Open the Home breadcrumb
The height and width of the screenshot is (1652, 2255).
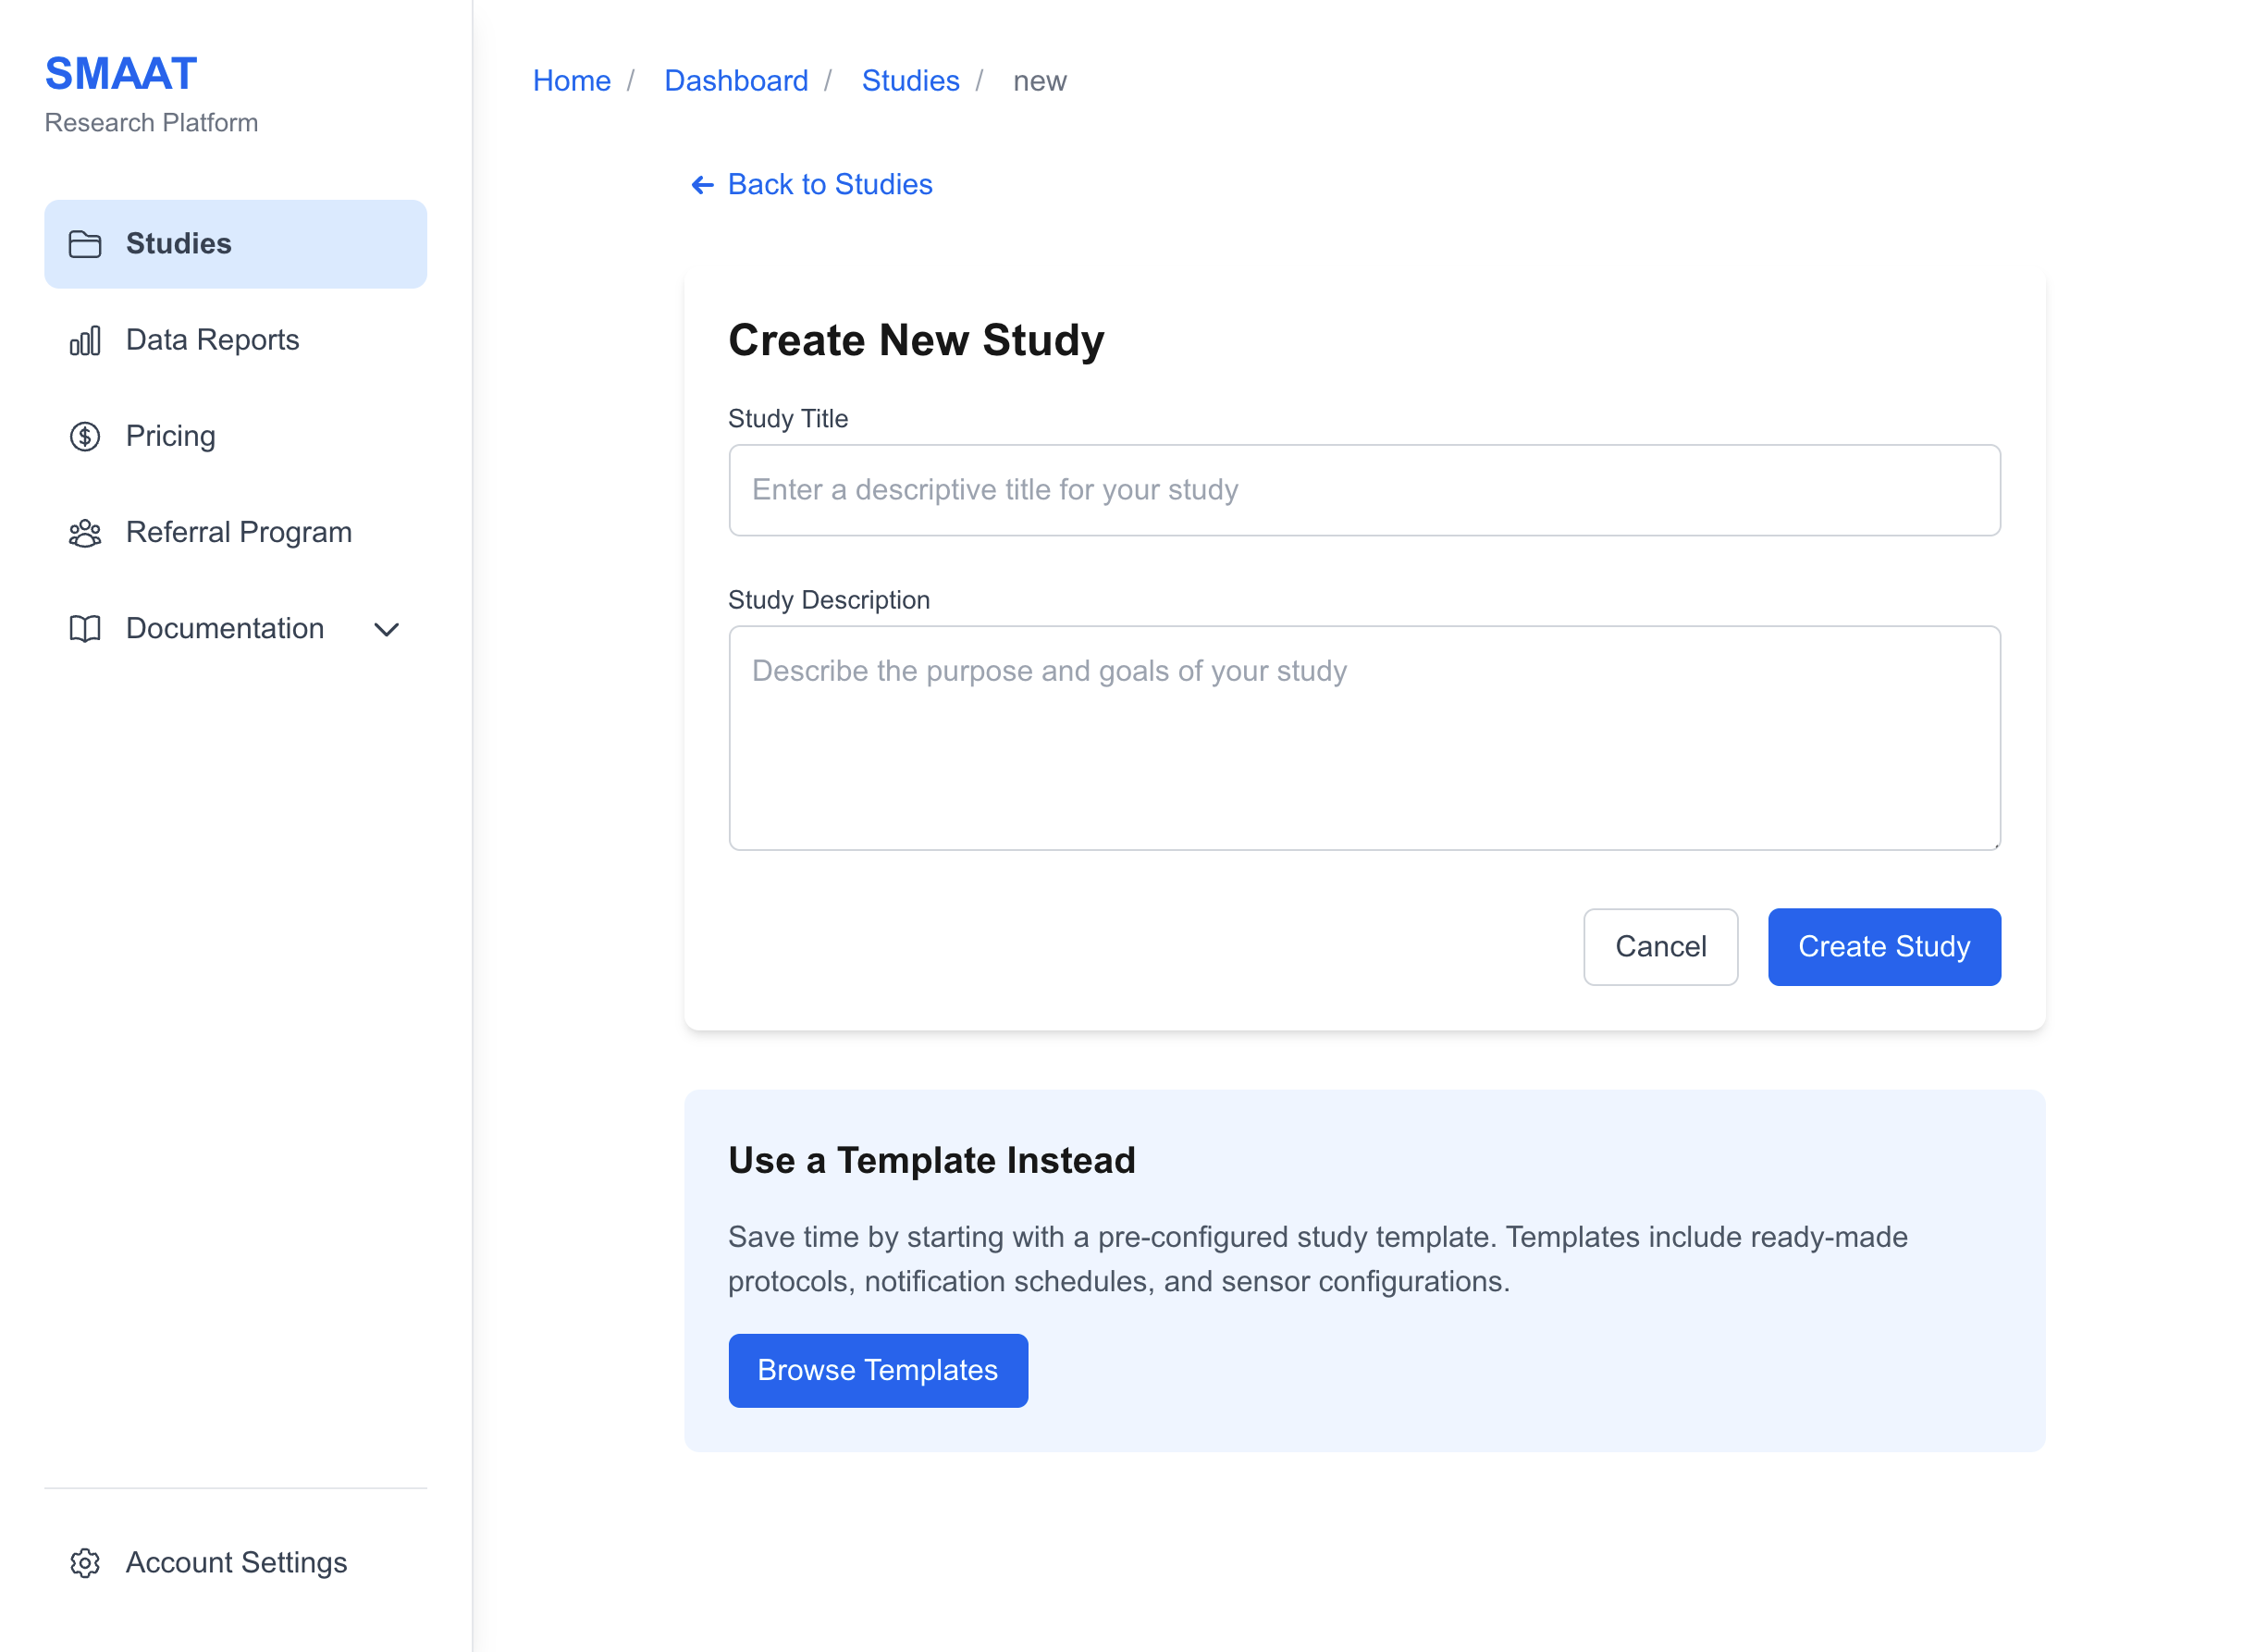572,80
